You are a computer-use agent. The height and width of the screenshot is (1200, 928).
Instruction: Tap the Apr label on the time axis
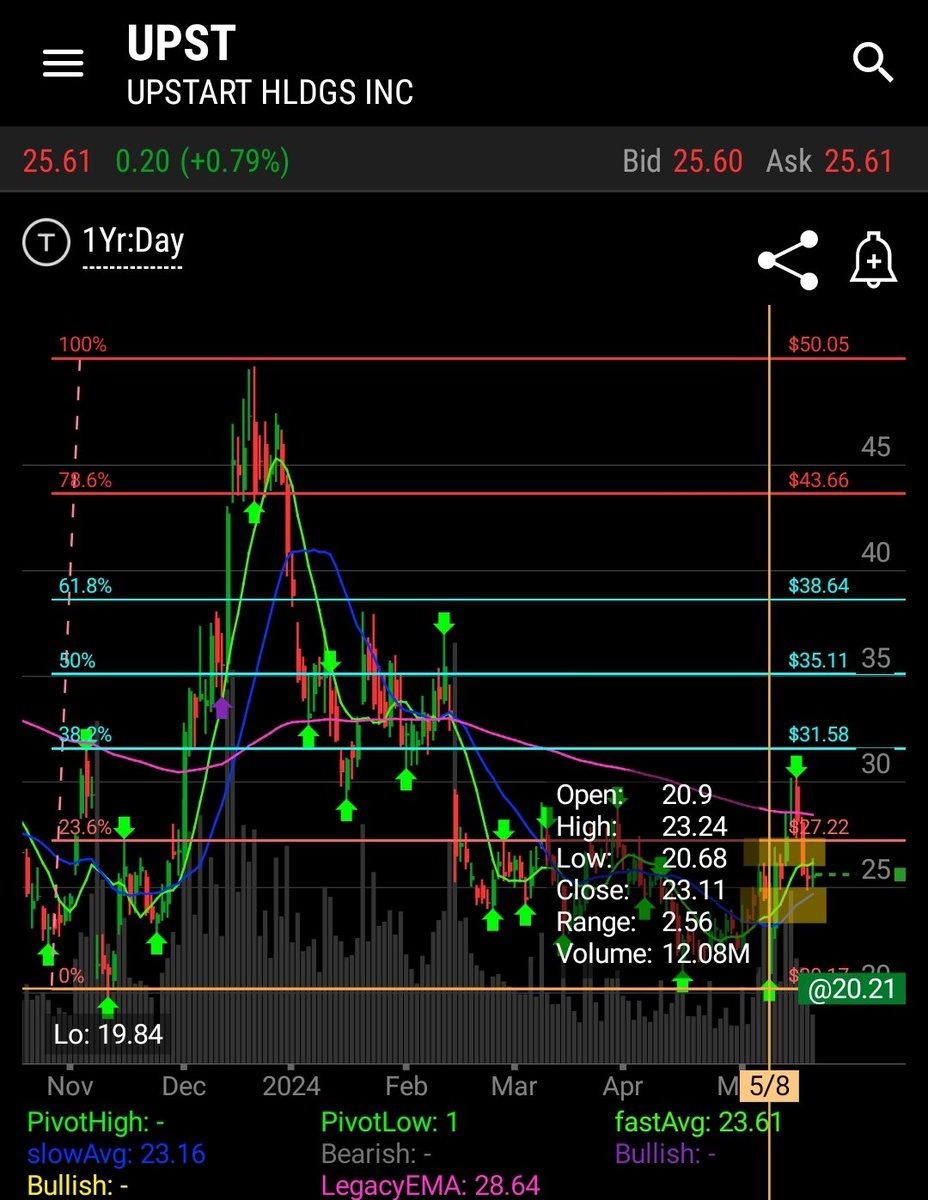623,1085
